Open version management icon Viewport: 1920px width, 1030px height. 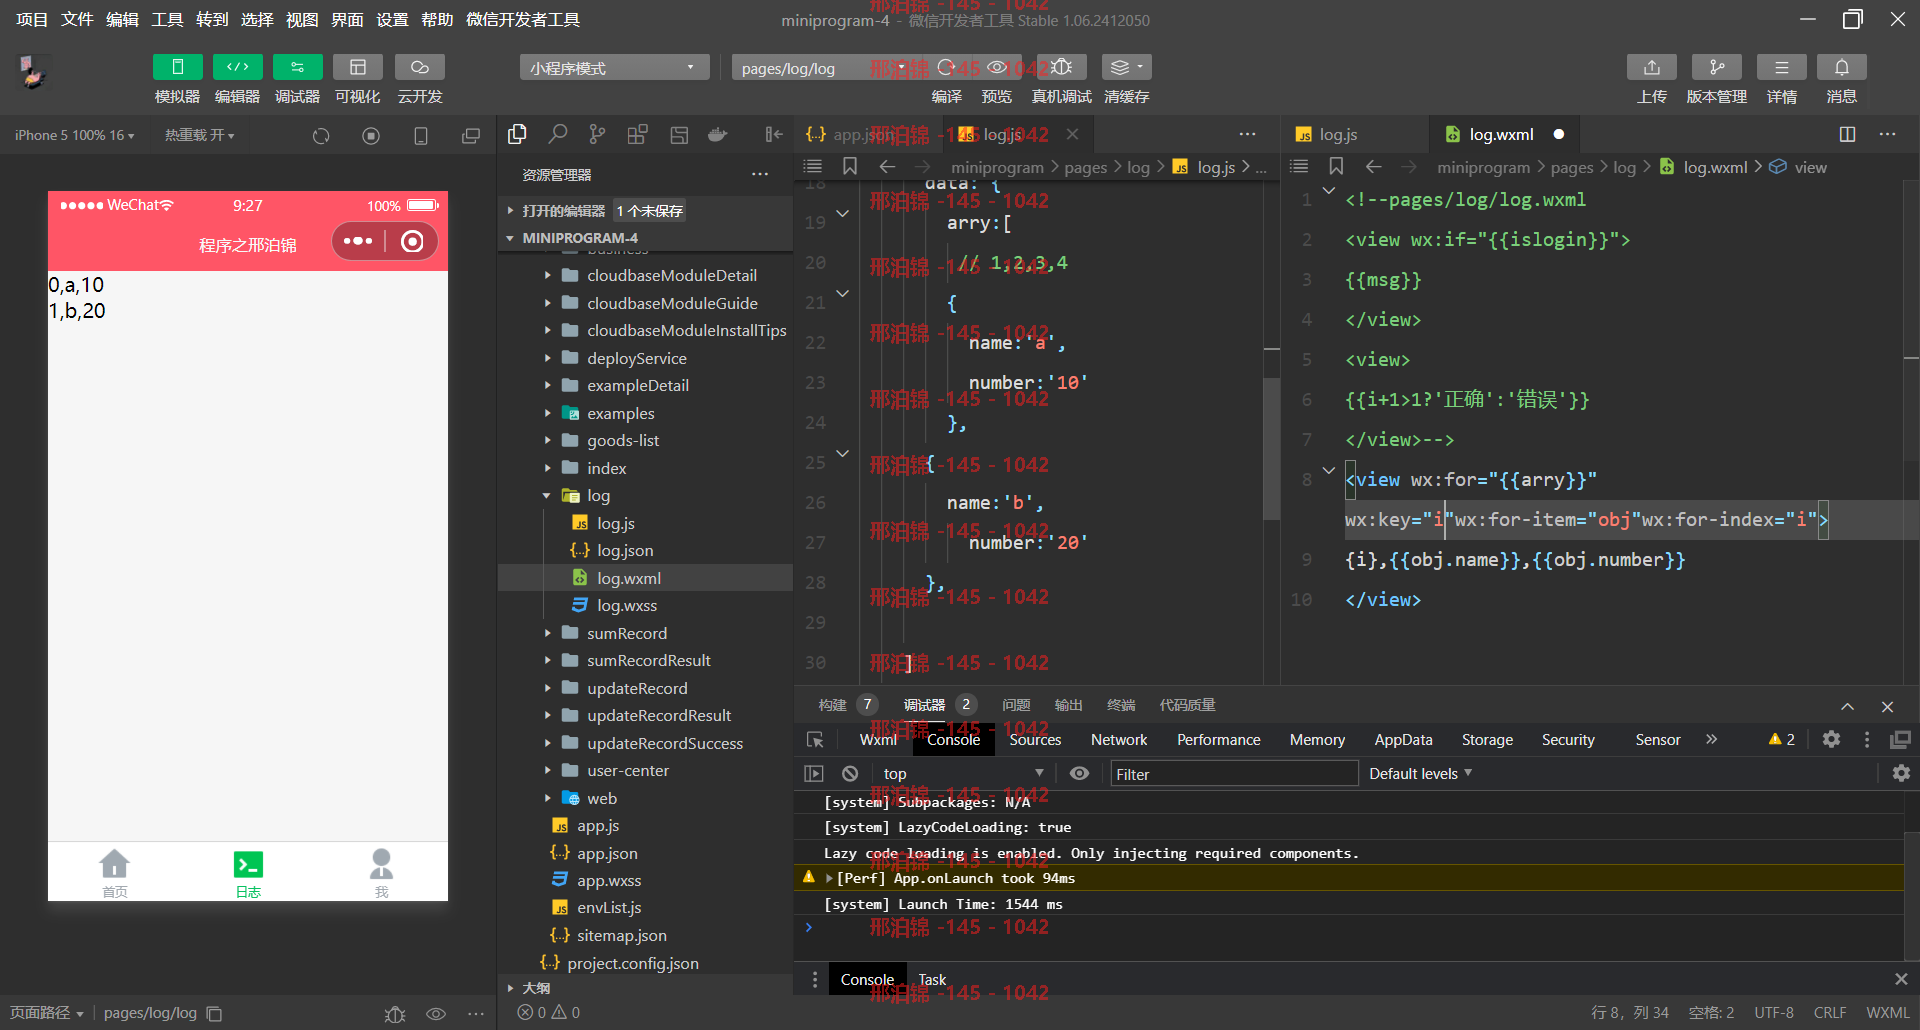pos(1717,67)
